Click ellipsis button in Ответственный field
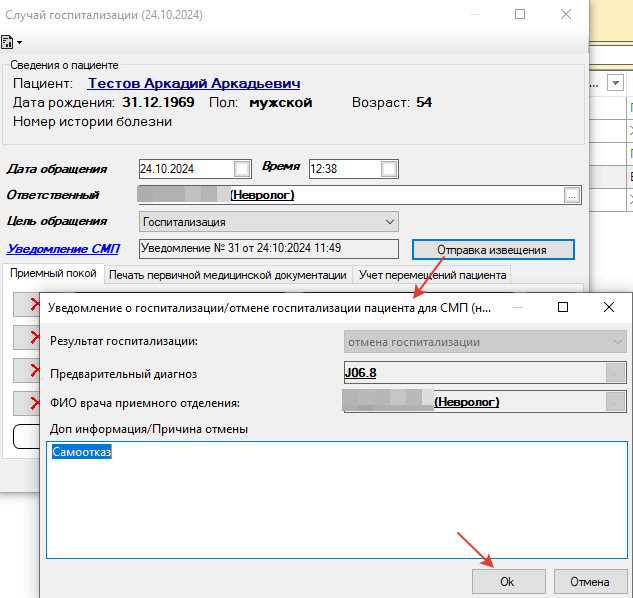 [571, 195]
